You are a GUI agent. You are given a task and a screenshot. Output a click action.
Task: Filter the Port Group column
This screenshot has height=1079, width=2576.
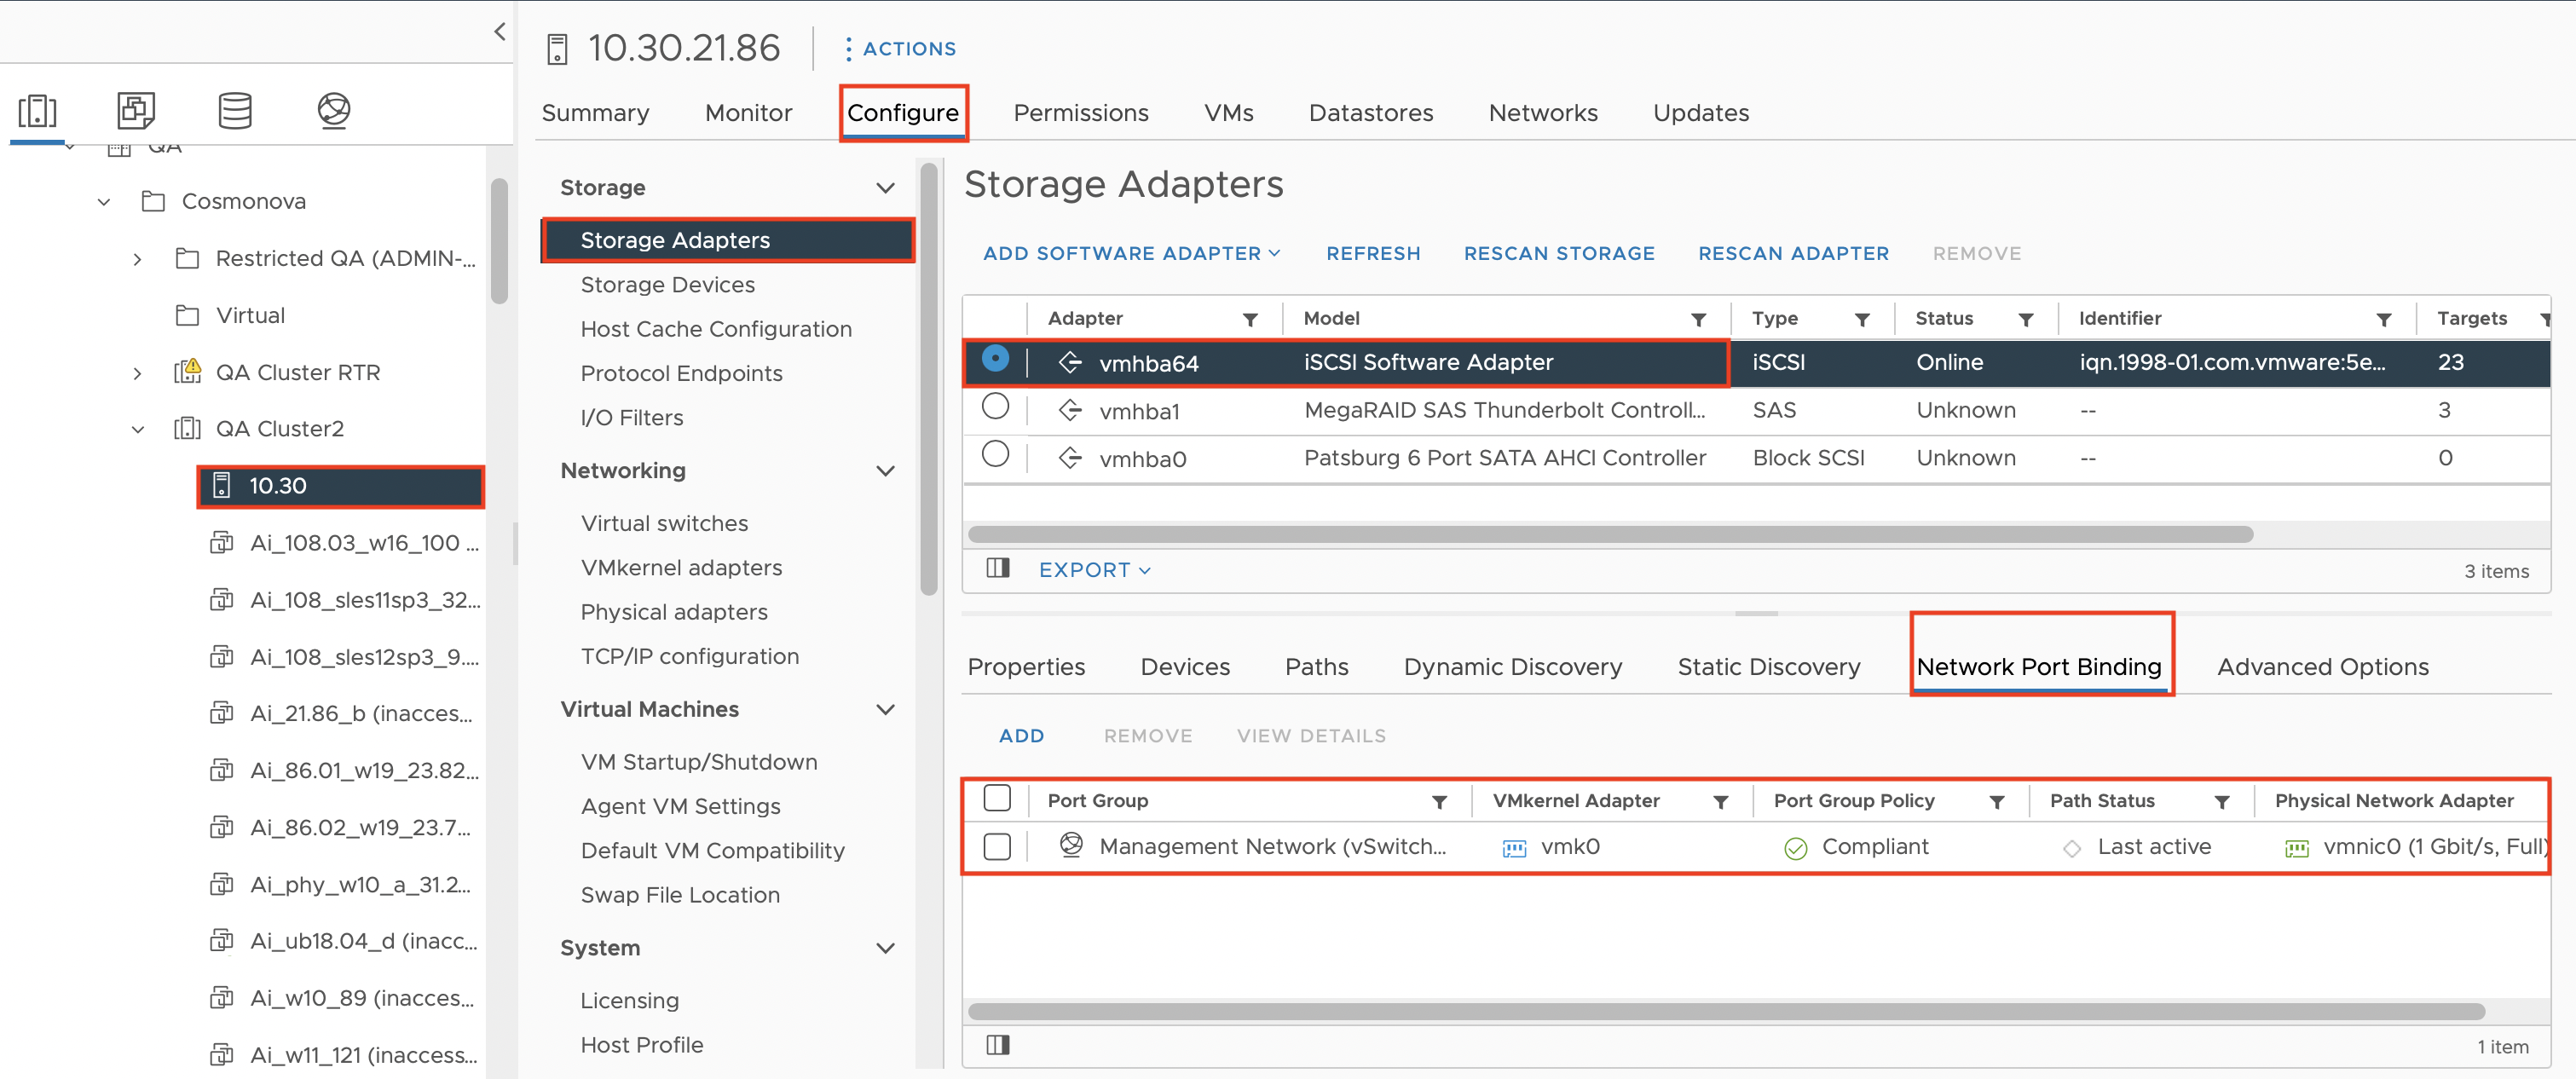pos(1439,802)
